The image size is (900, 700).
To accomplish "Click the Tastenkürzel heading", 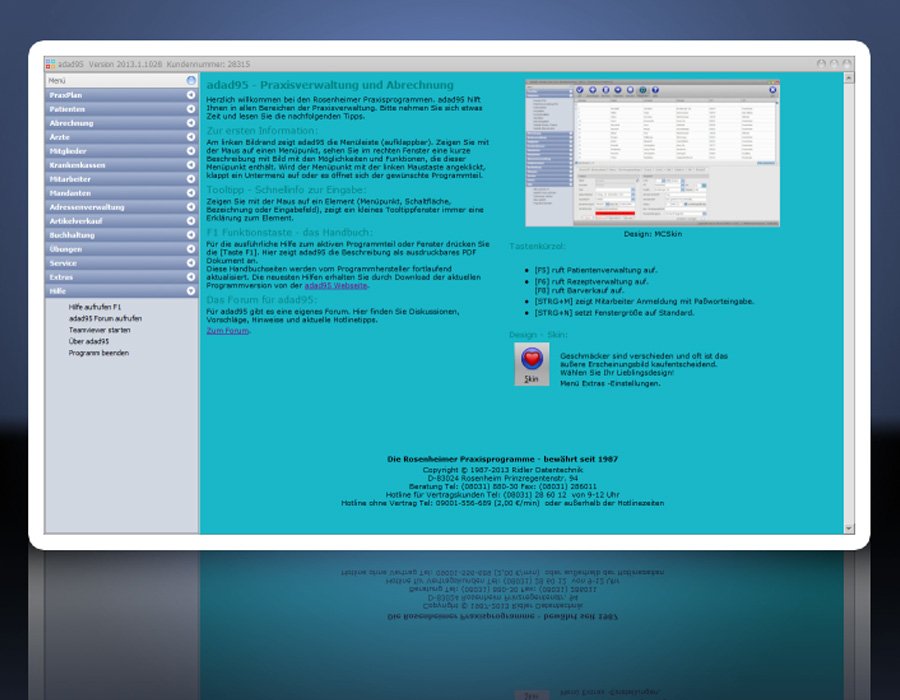I will 537,246.
